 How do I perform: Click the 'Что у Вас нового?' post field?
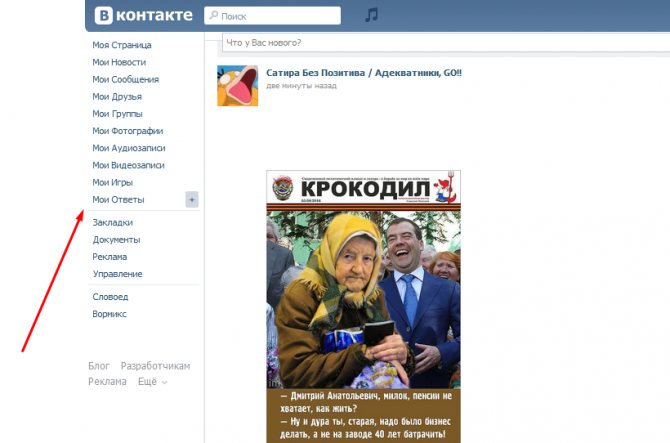pos(440,43)
